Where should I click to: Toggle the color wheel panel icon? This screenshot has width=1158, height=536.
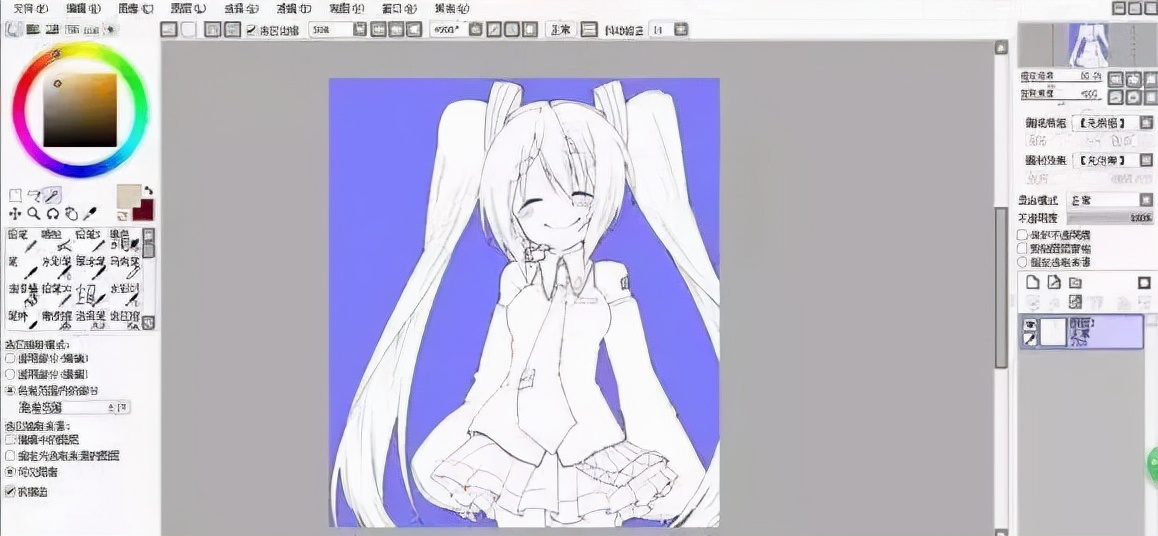[13, 30]
